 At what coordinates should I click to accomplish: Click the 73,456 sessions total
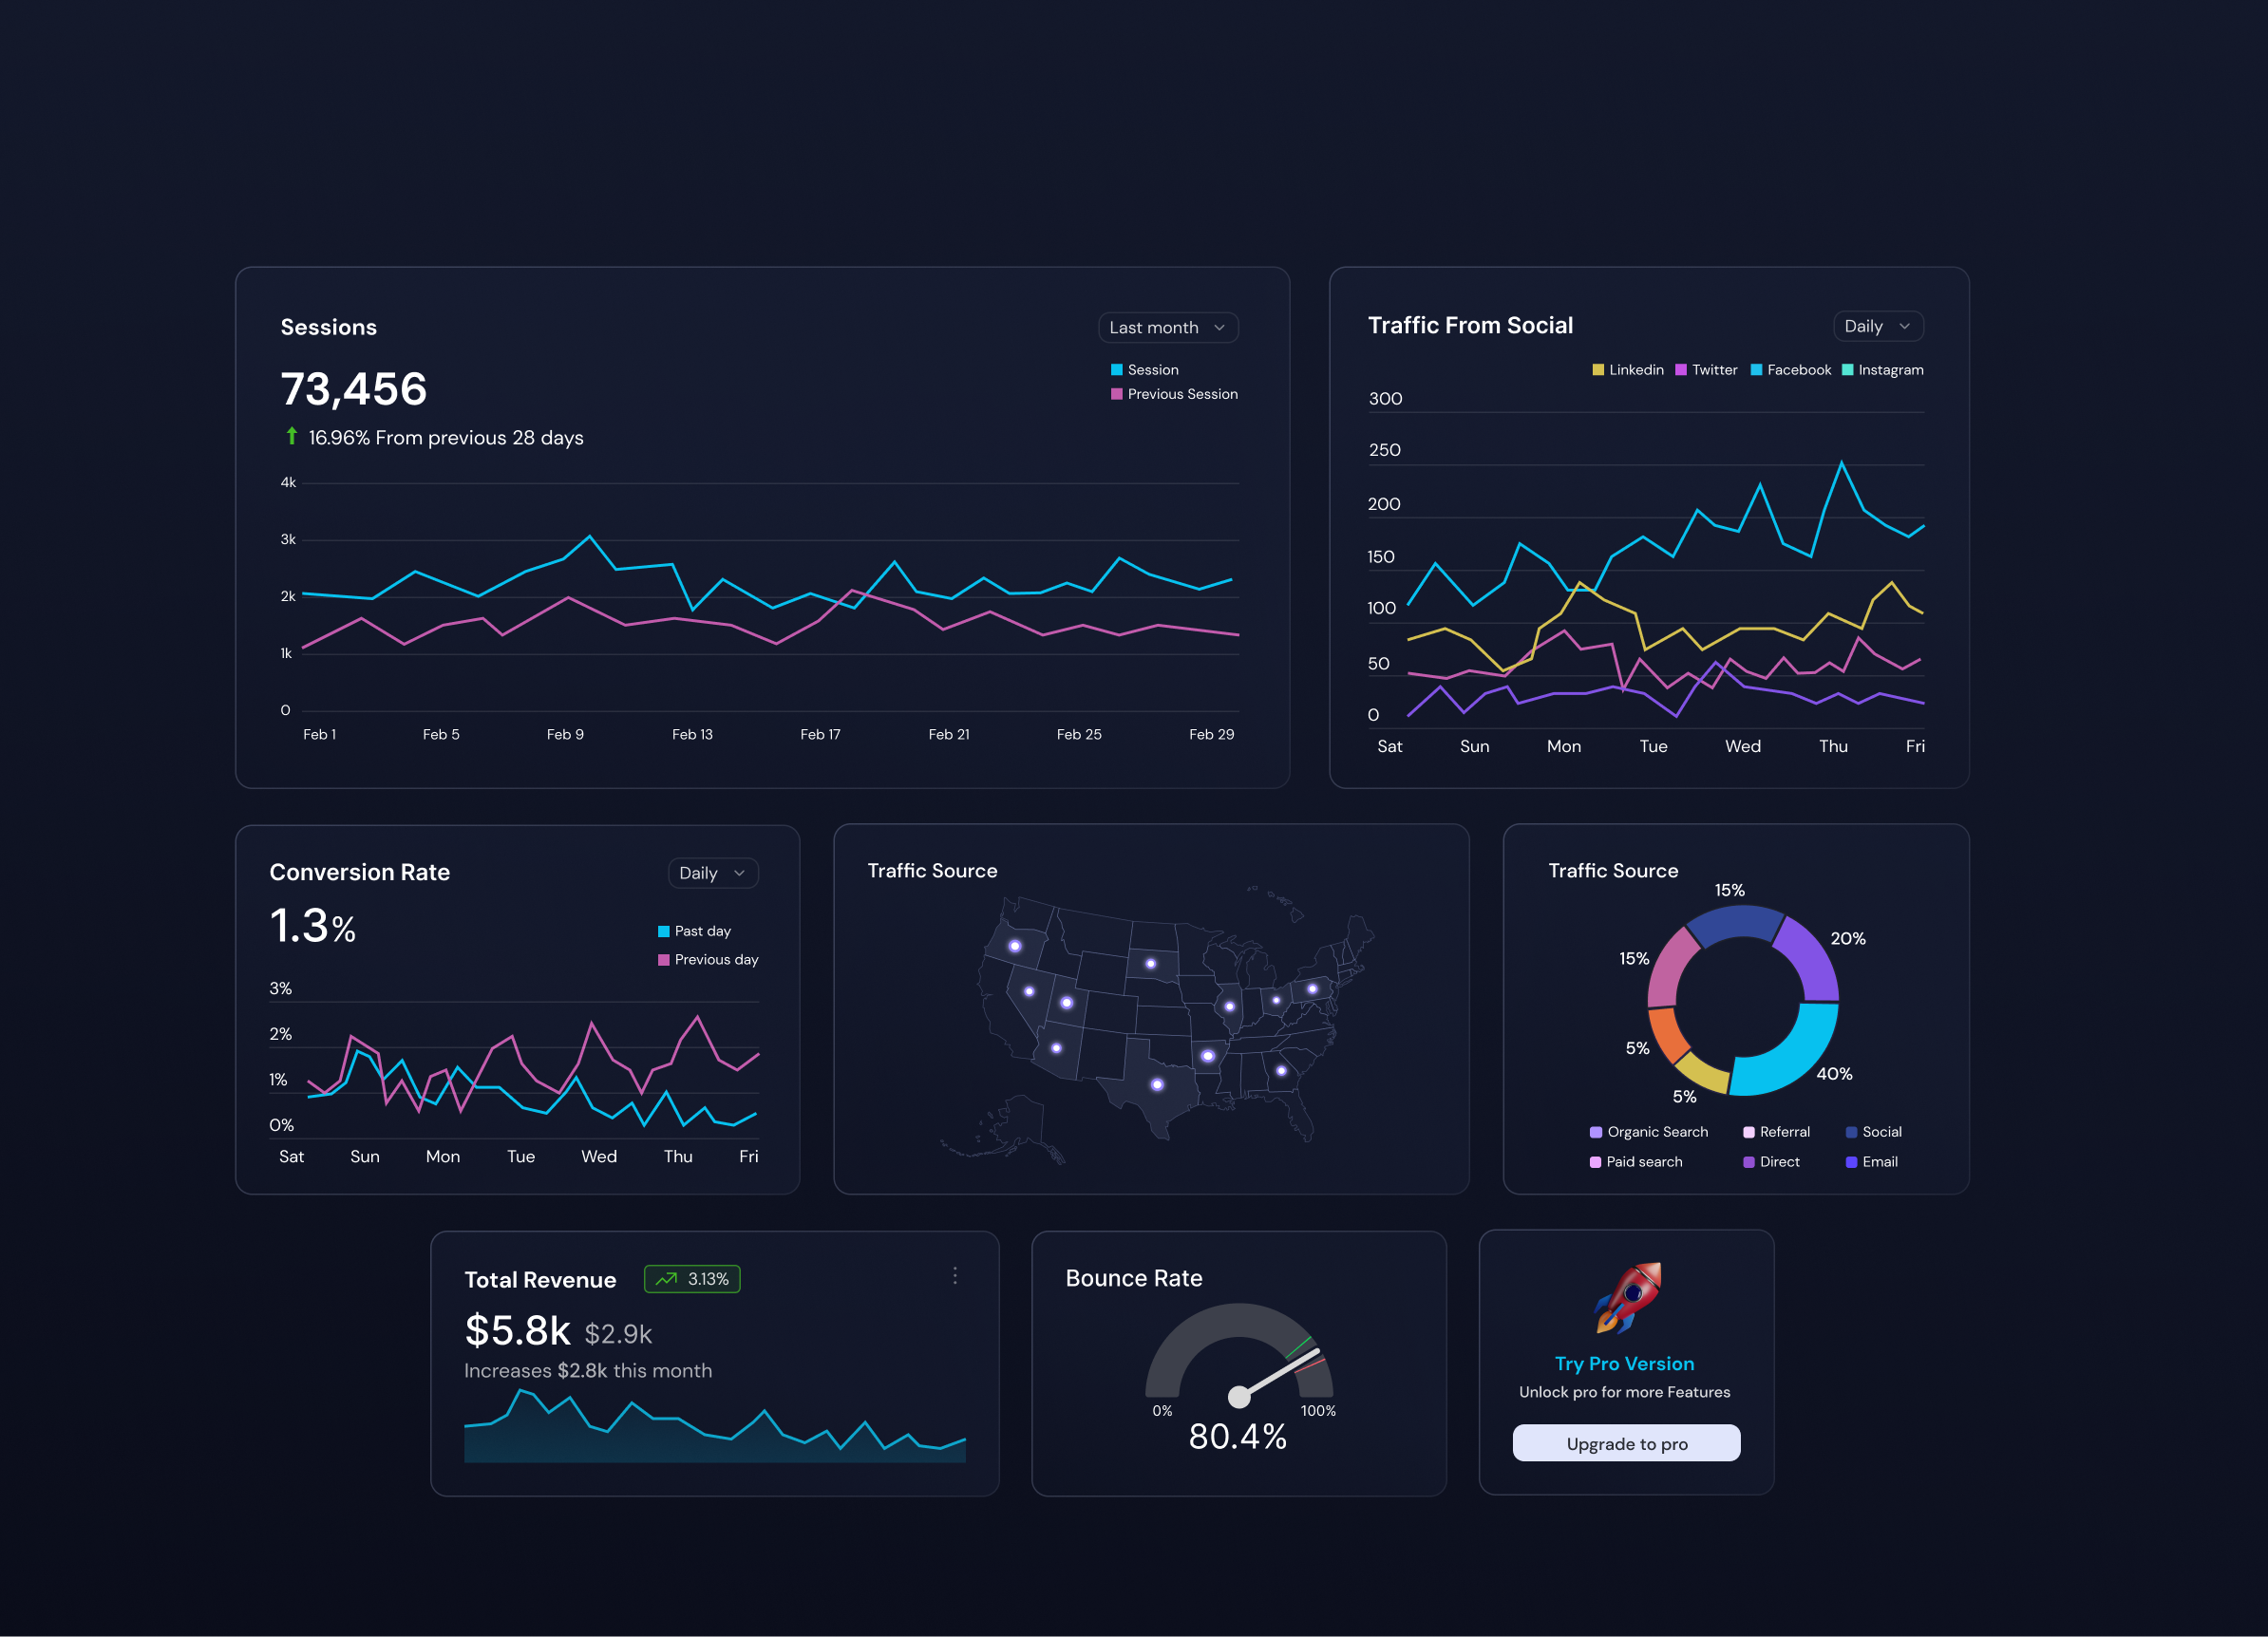tap(354, 389)
